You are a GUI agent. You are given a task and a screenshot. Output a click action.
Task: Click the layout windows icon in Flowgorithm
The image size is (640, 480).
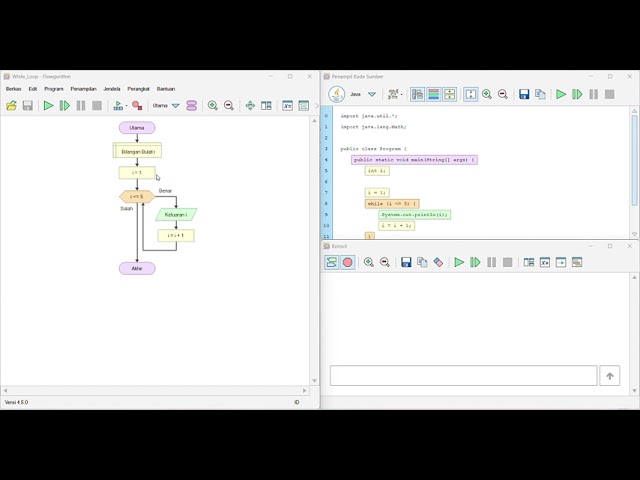(266, 106)
